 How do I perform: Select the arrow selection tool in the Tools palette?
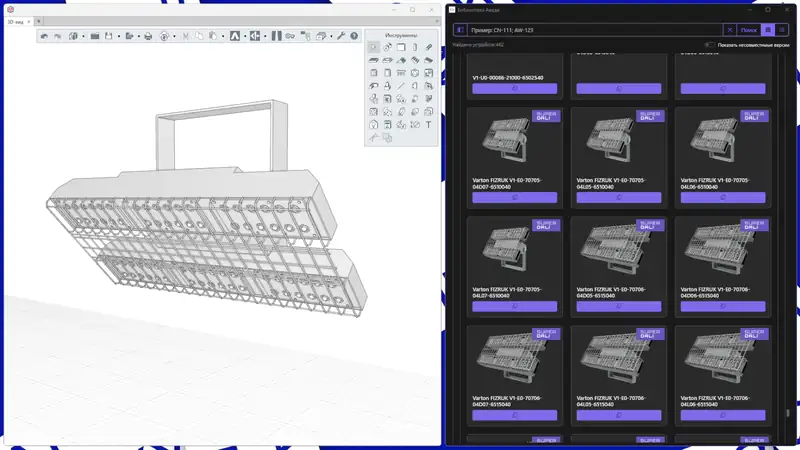[x=373, y=47]
